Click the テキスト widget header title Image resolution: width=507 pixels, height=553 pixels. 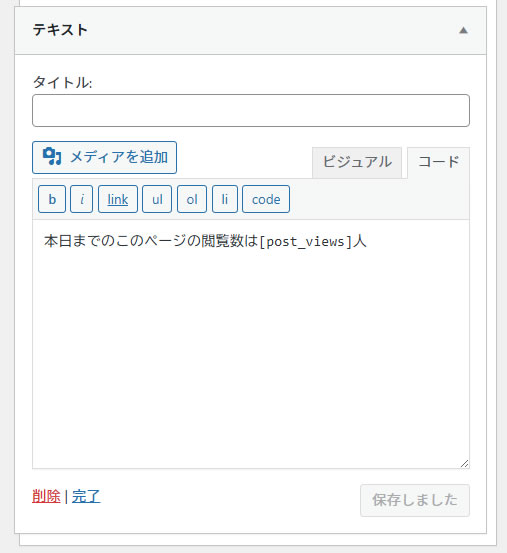tap(60, 30)
